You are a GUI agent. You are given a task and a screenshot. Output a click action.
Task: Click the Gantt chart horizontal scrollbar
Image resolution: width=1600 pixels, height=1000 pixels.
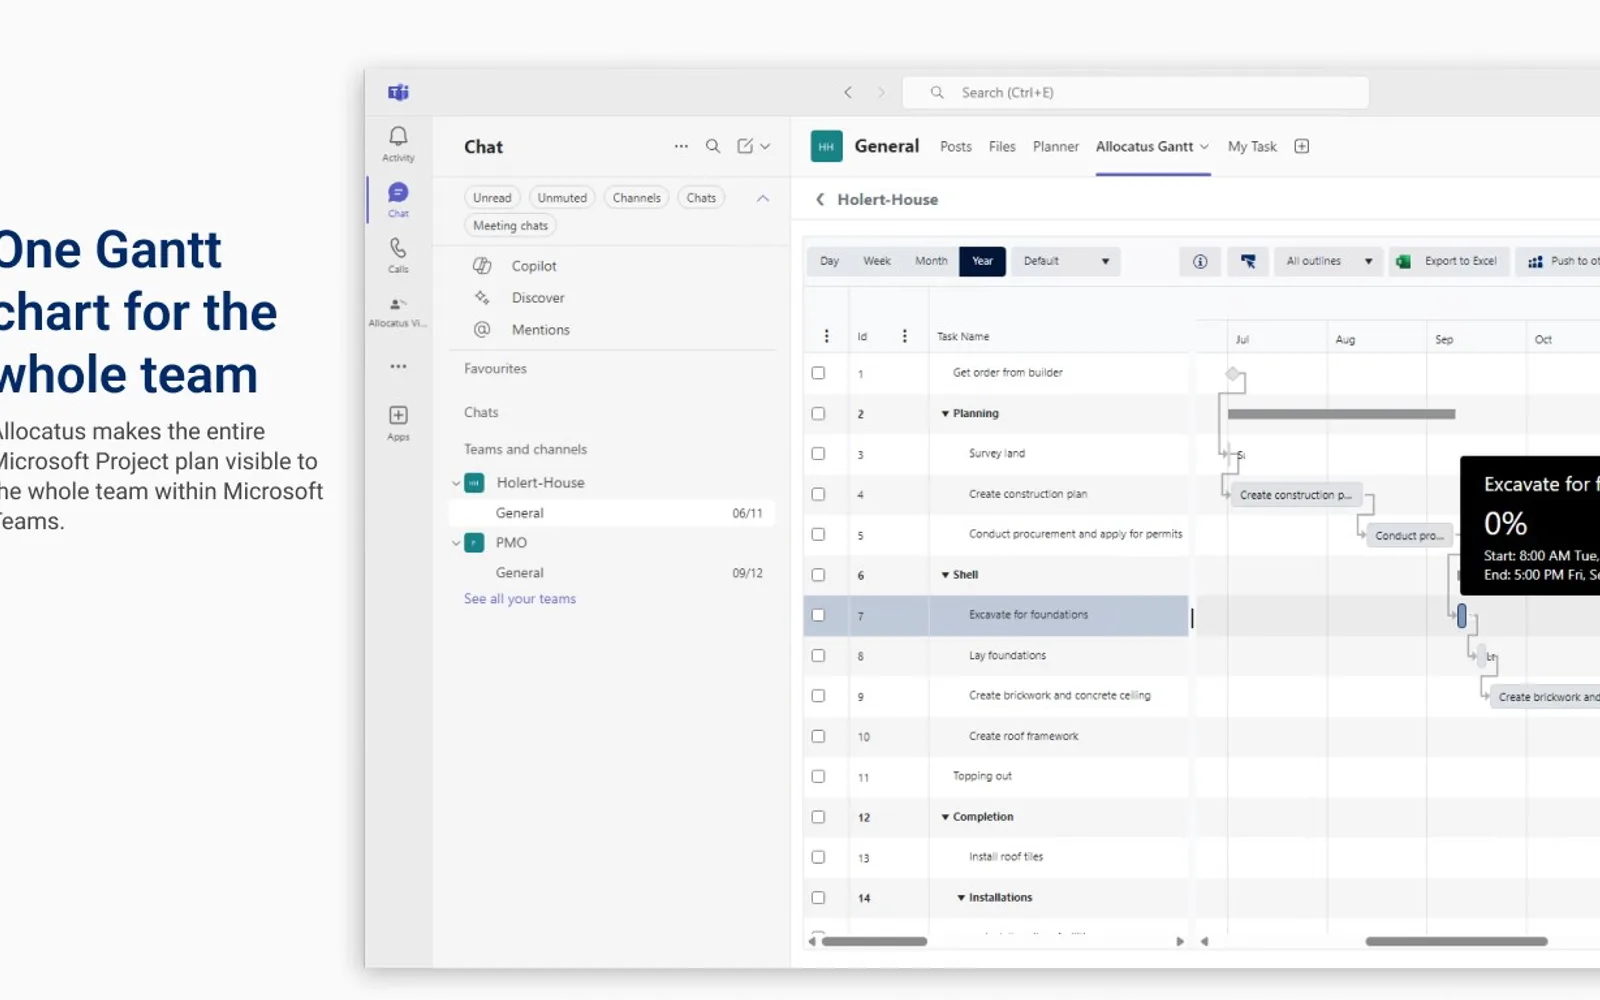coord(1456,941)
